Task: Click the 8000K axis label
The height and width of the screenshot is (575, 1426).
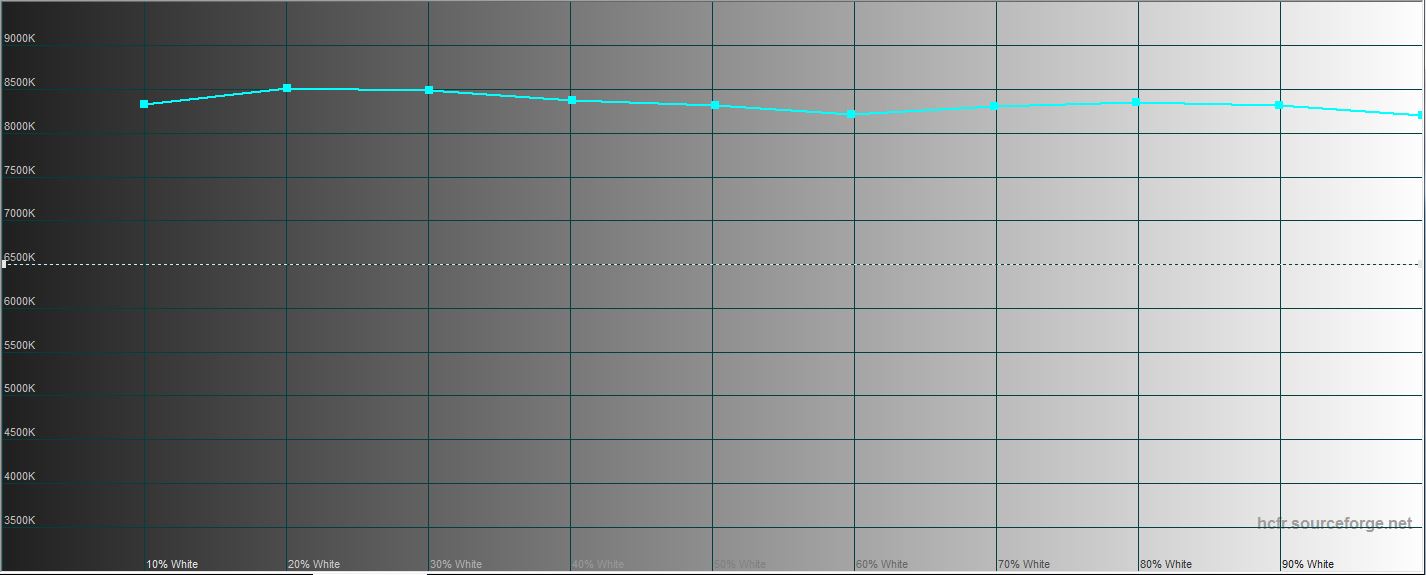Action: point(20,127)
